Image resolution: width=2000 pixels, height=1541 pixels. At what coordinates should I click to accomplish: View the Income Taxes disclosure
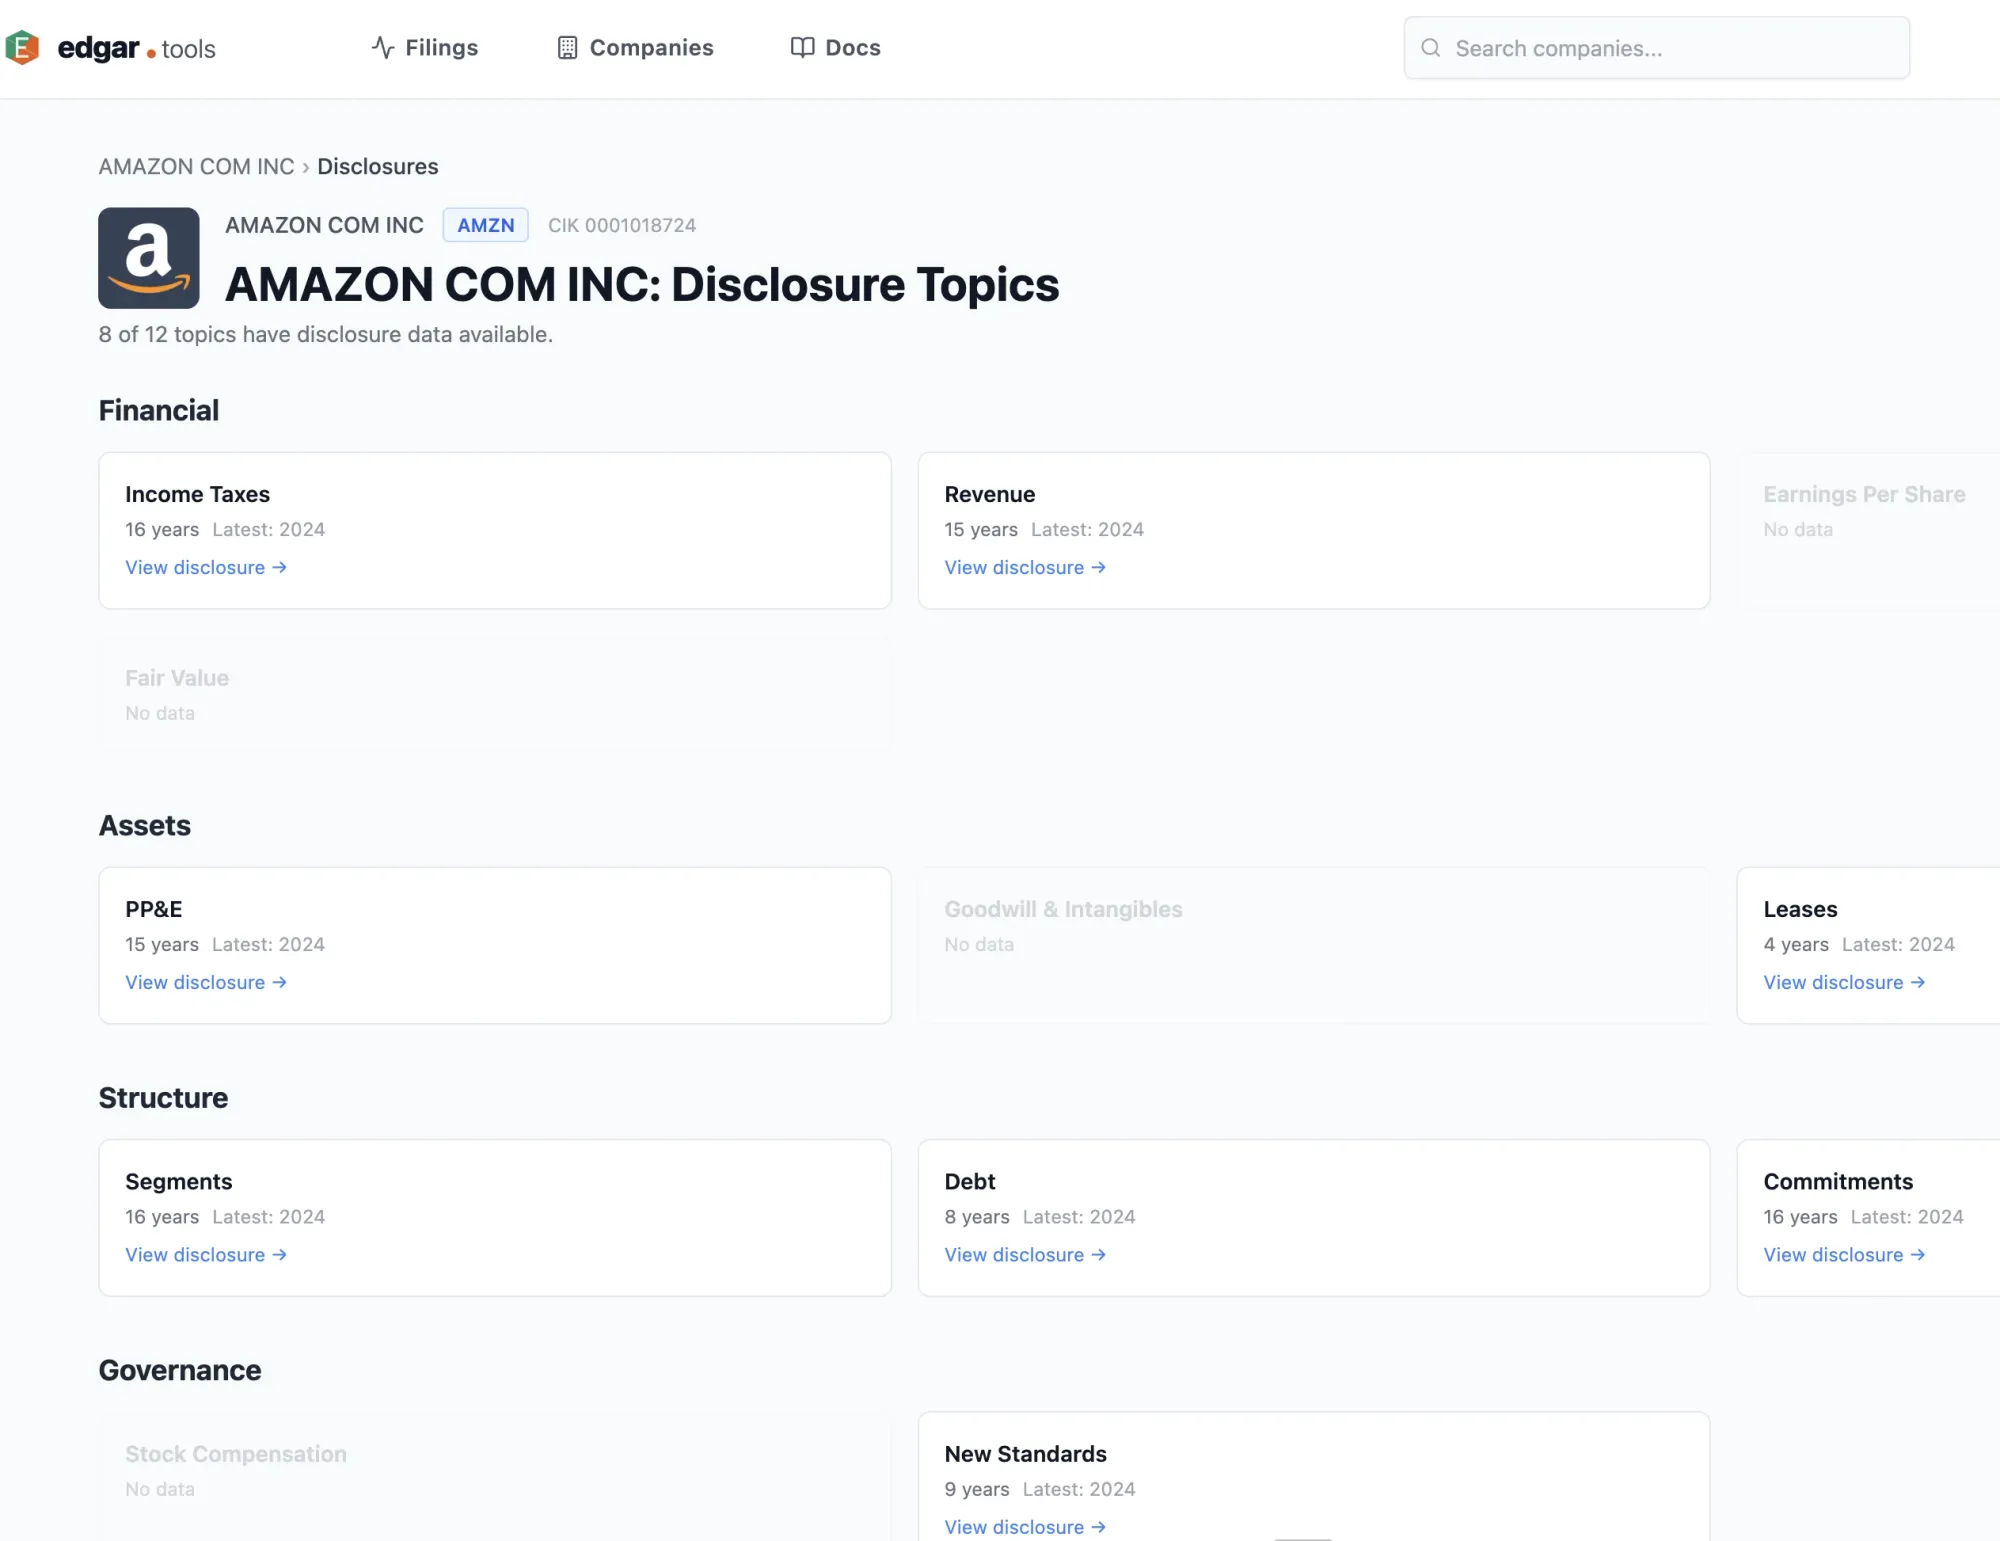205,567
